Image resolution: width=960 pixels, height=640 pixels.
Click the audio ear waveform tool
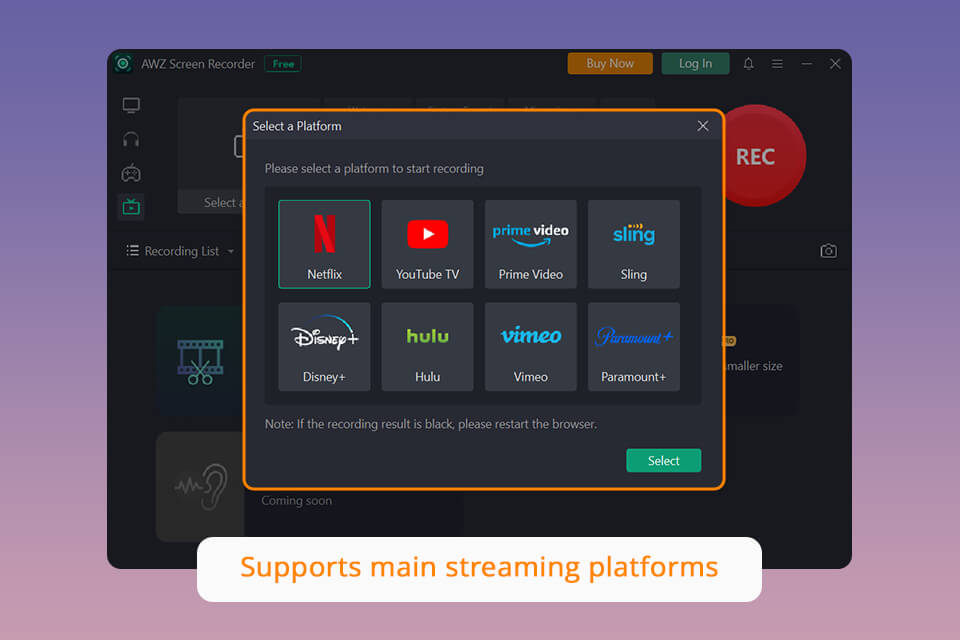(x=201, y=487)
